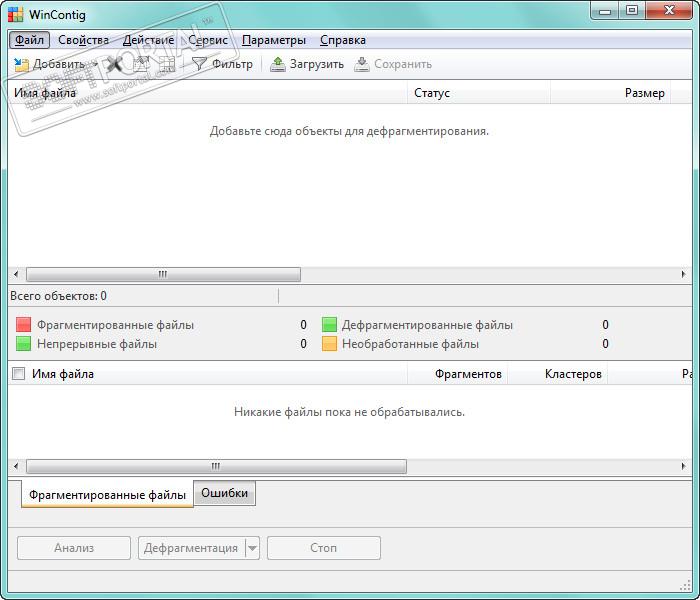Viewport: 700px width, 600px height.
Task: Click the black X remove-item toolbar icon
Action: pyautogui.click(x=114, y=64)
